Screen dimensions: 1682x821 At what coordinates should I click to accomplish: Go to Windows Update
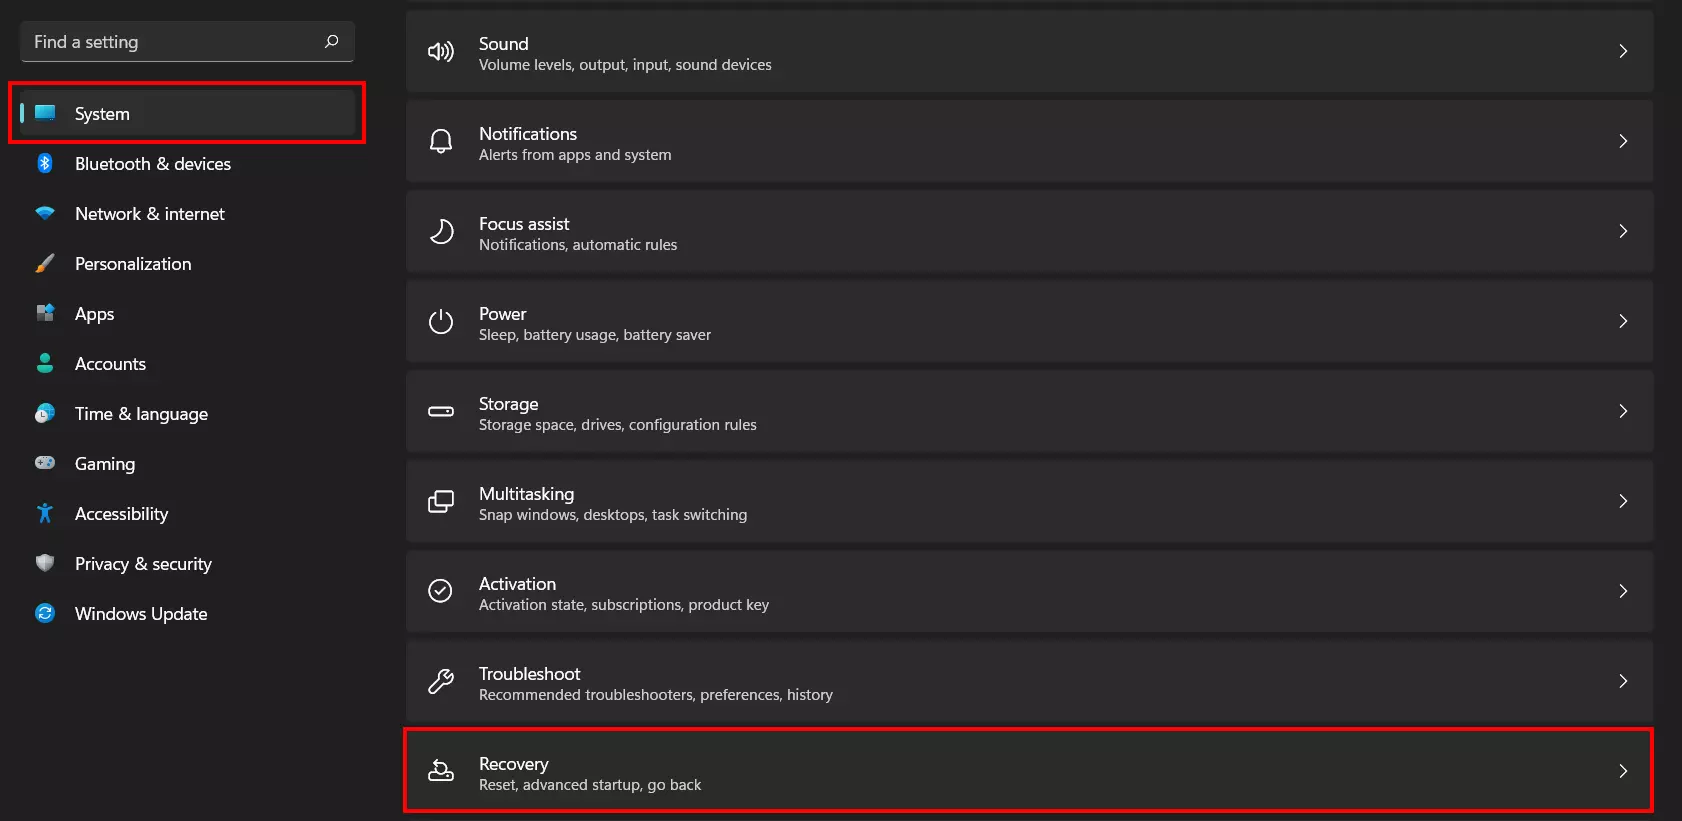187,613
